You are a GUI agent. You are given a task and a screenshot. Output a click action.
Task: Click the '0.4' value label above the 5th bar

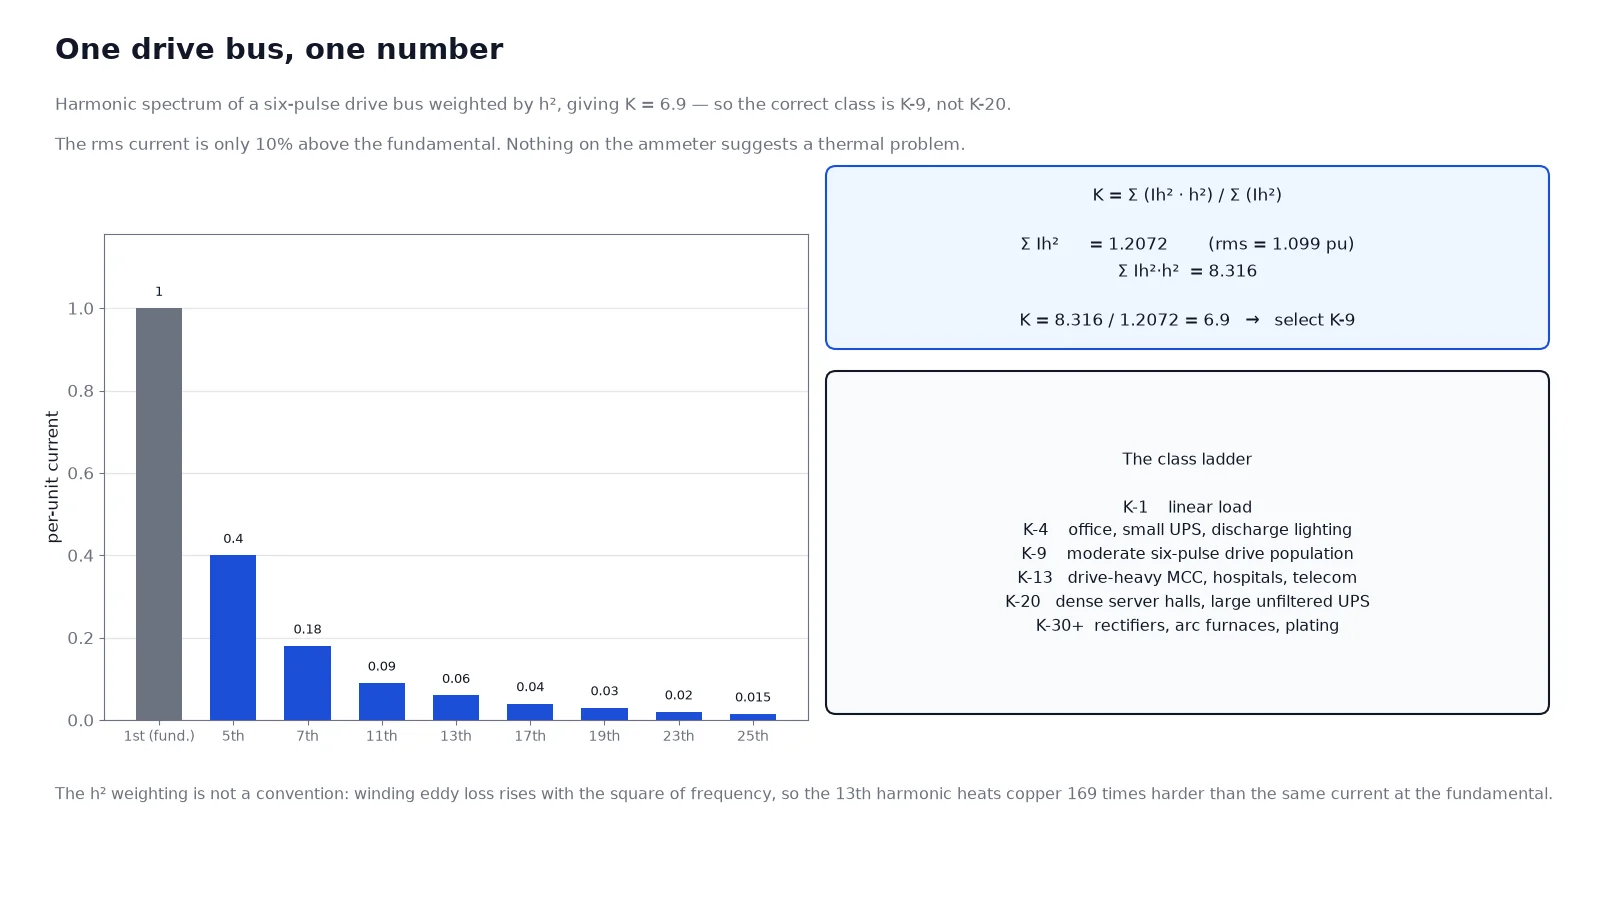tap(233, 539)
